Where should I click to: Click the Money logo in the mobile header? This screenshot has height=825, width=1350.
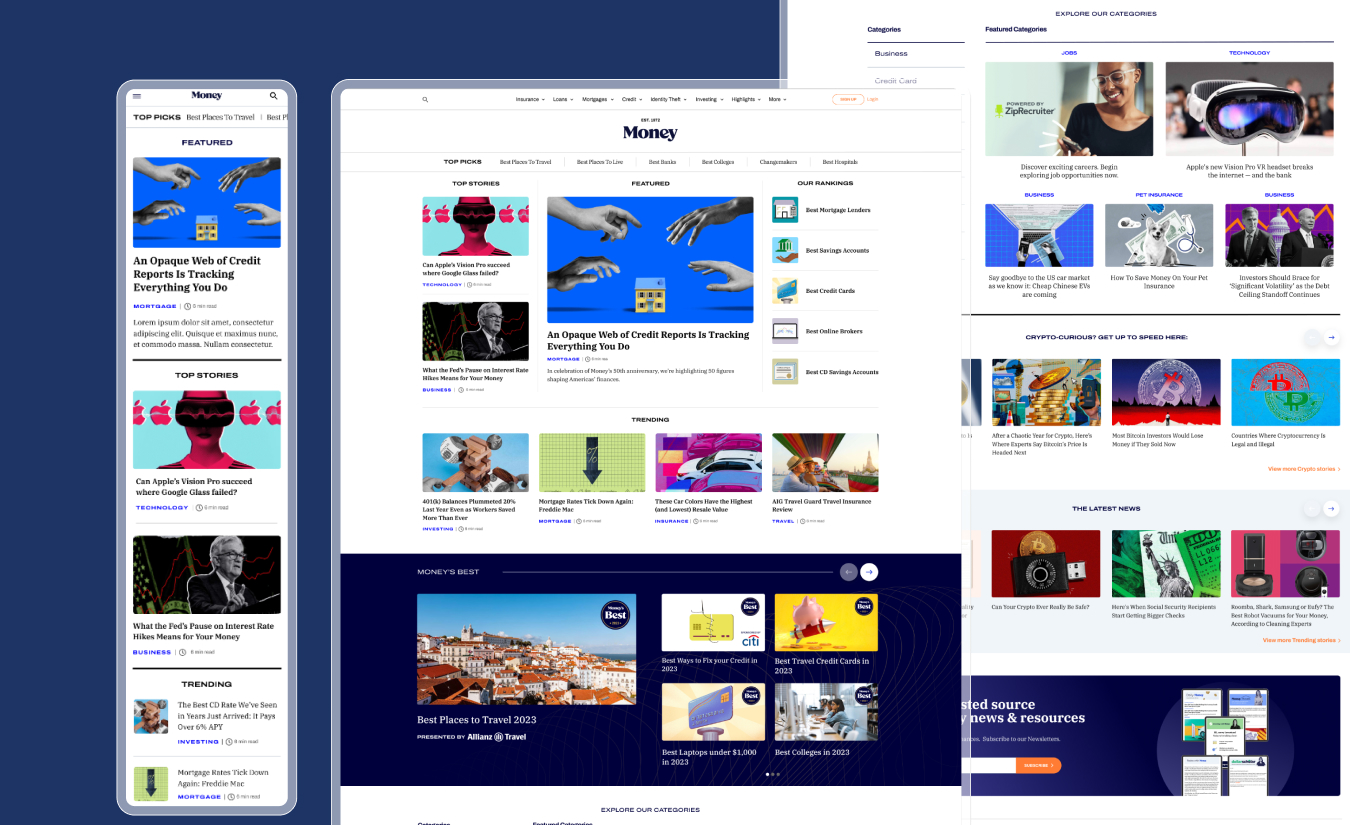206,96
